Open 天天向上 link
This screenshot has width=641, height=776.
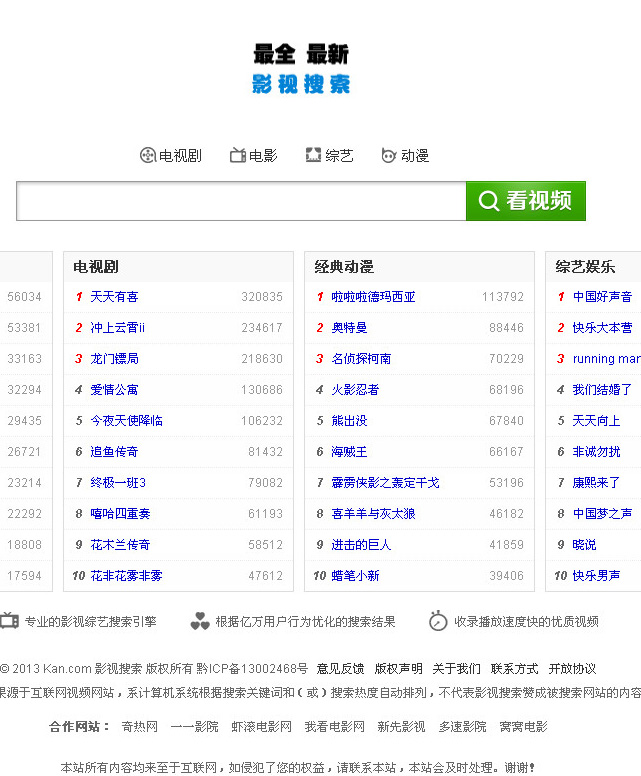coord(596,421)
